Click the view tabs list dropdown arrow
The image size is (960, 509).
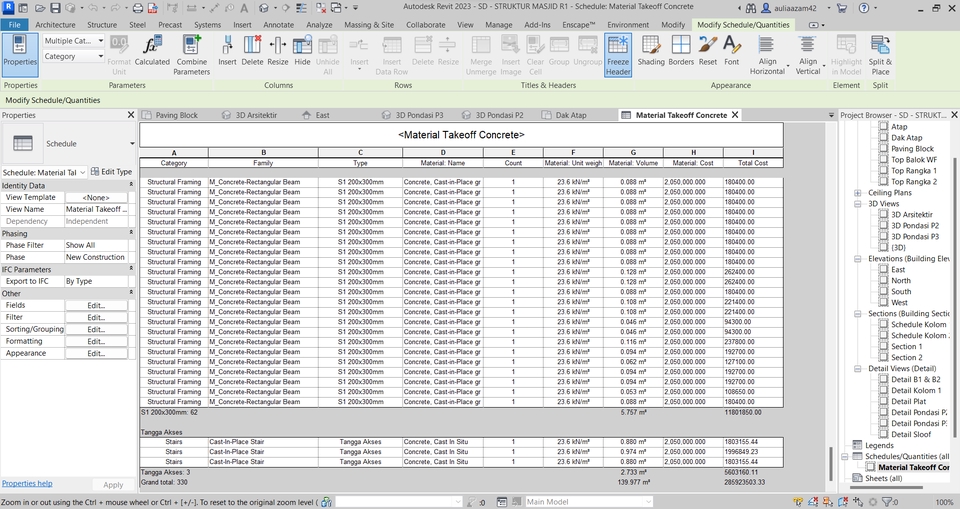point(831,115)
